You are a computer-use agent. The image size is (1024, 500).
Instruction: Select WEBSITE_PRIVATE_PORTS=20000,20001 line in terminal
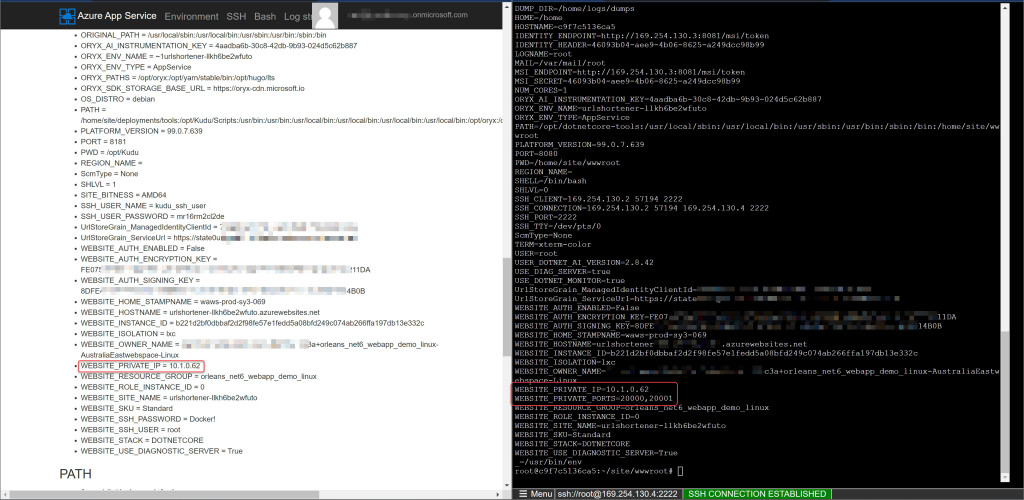593,398
